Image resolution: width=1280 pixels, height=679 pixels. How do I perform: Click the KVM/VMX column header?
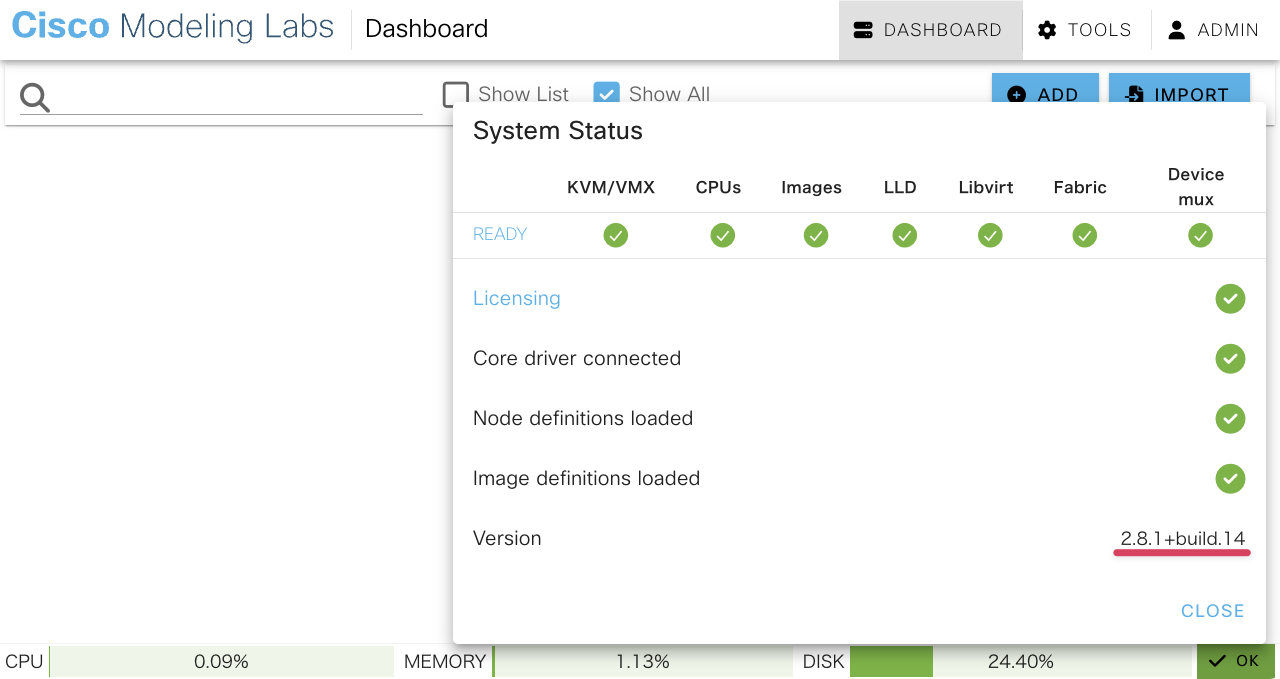[x=611, y=187]
